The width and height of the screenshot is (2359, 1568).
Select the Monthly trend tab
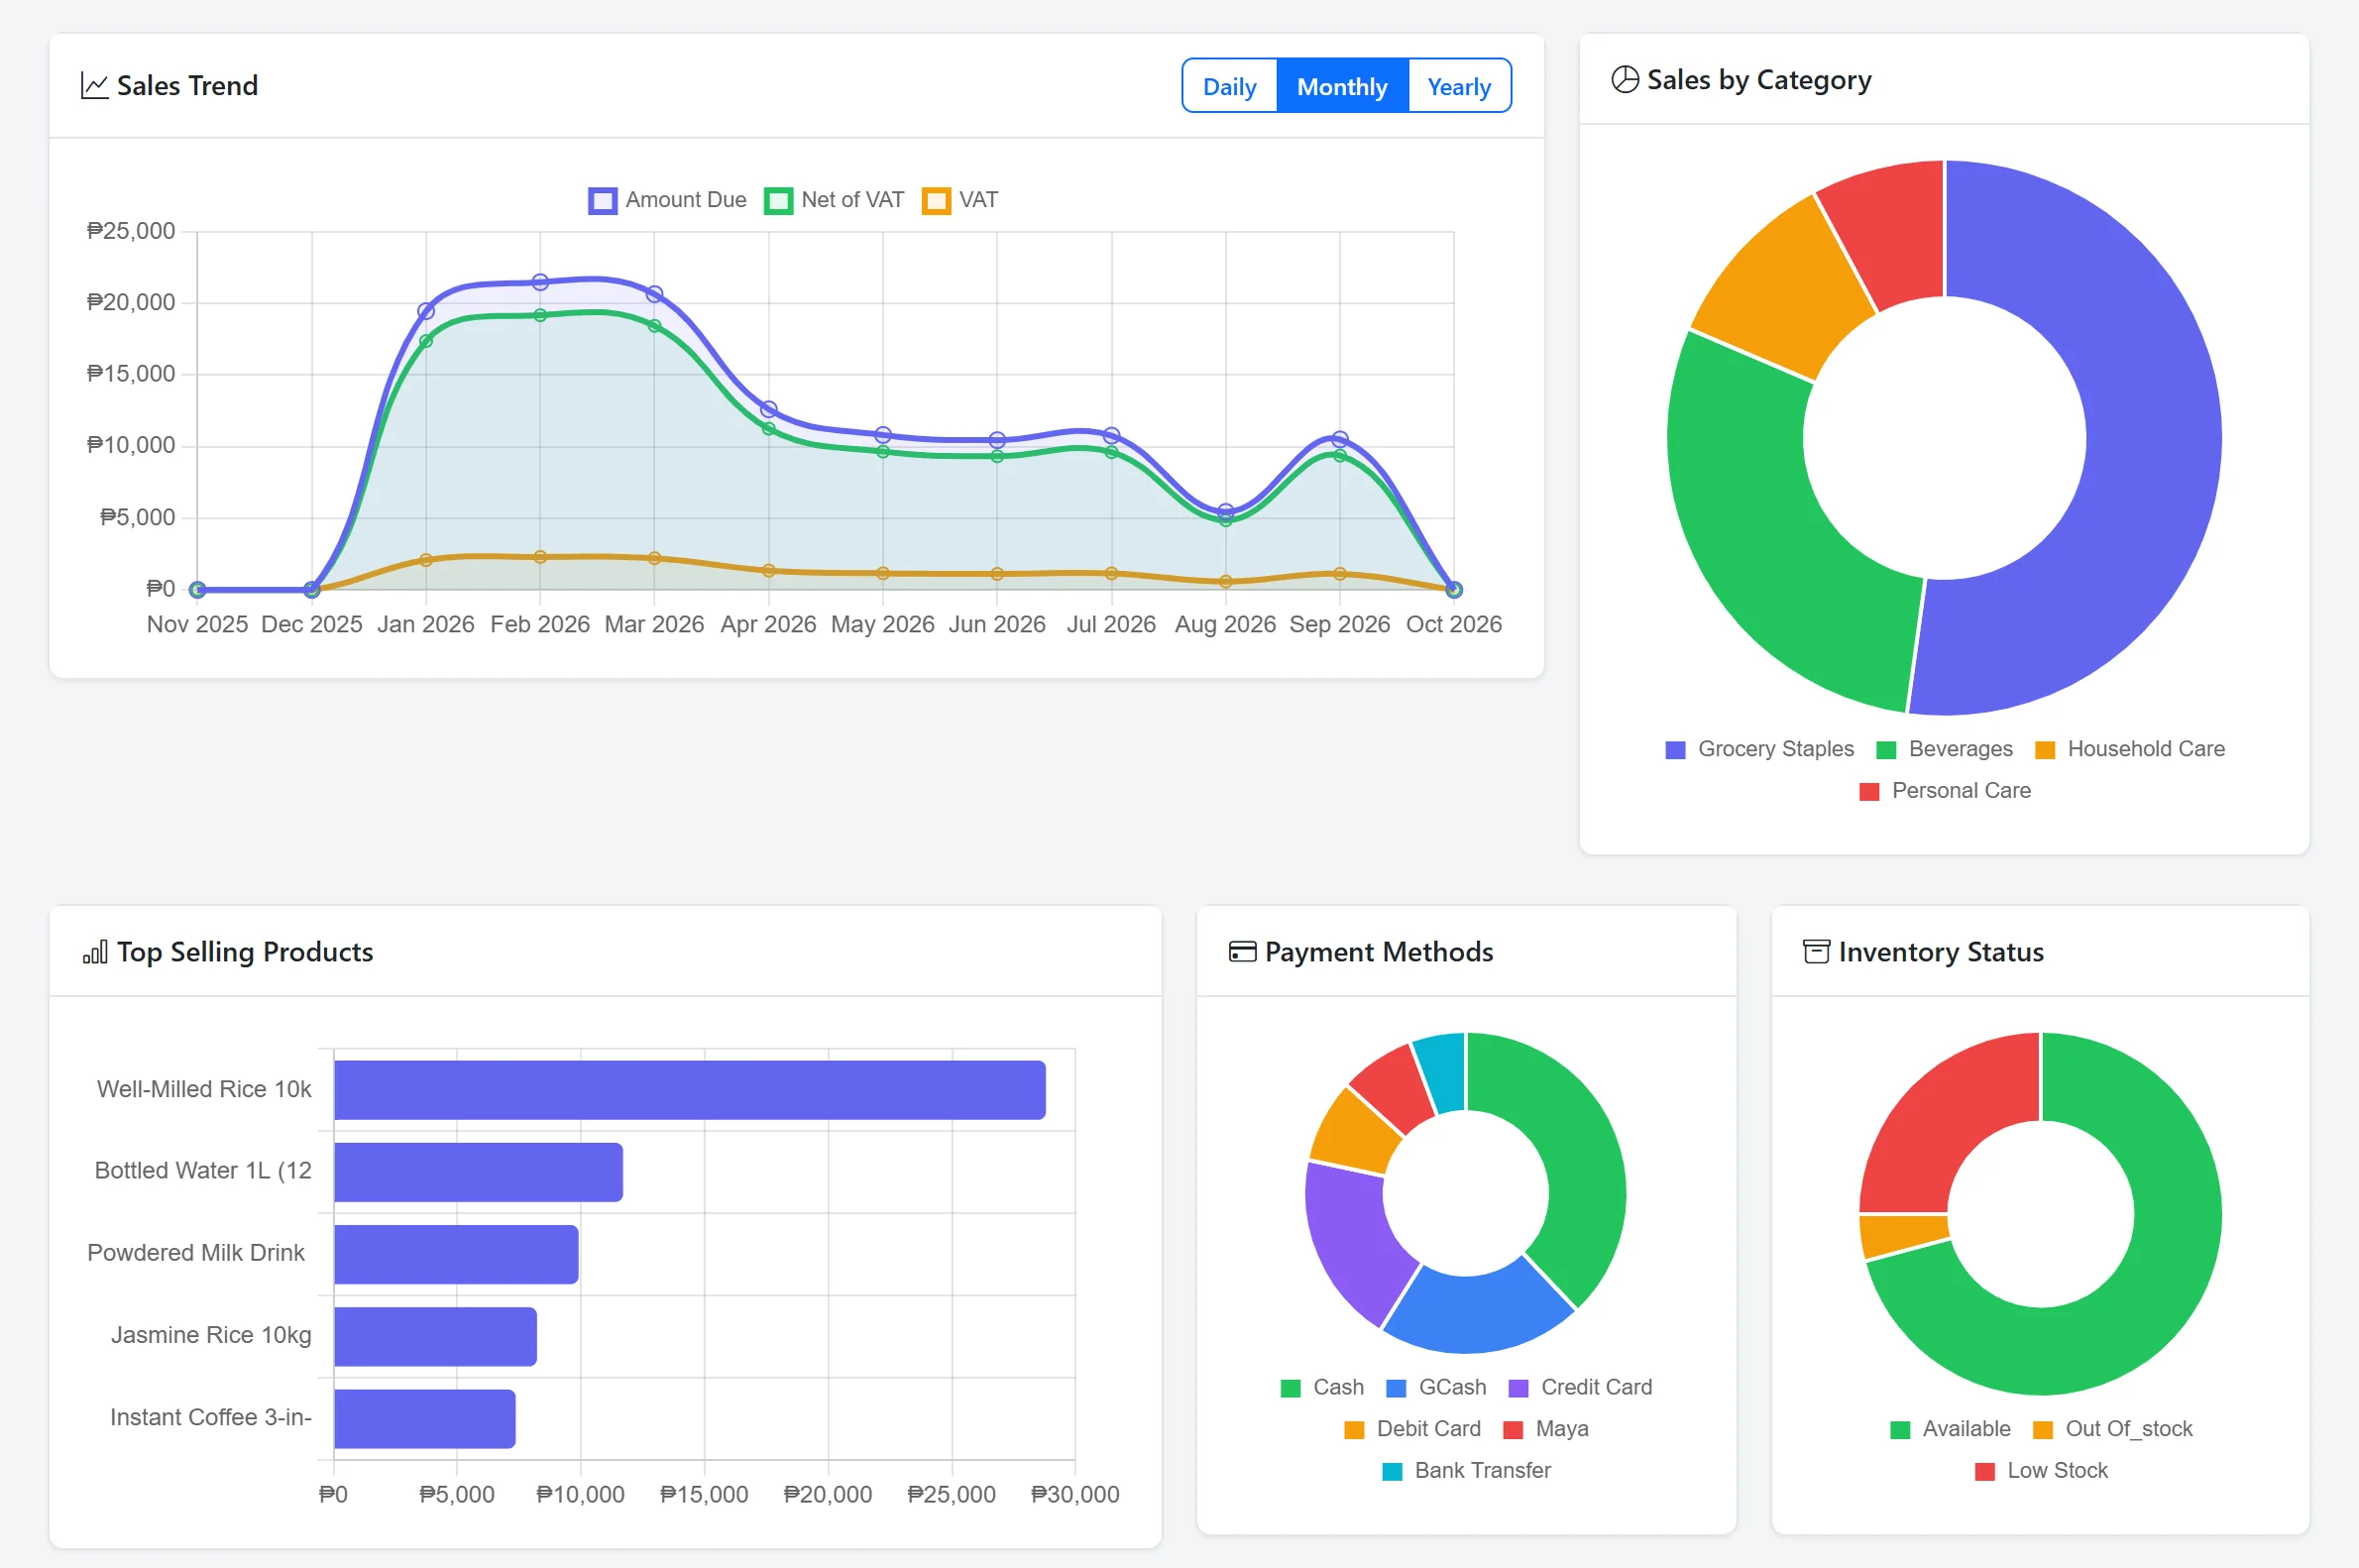pyautogui.click(x=1342, y=86)
